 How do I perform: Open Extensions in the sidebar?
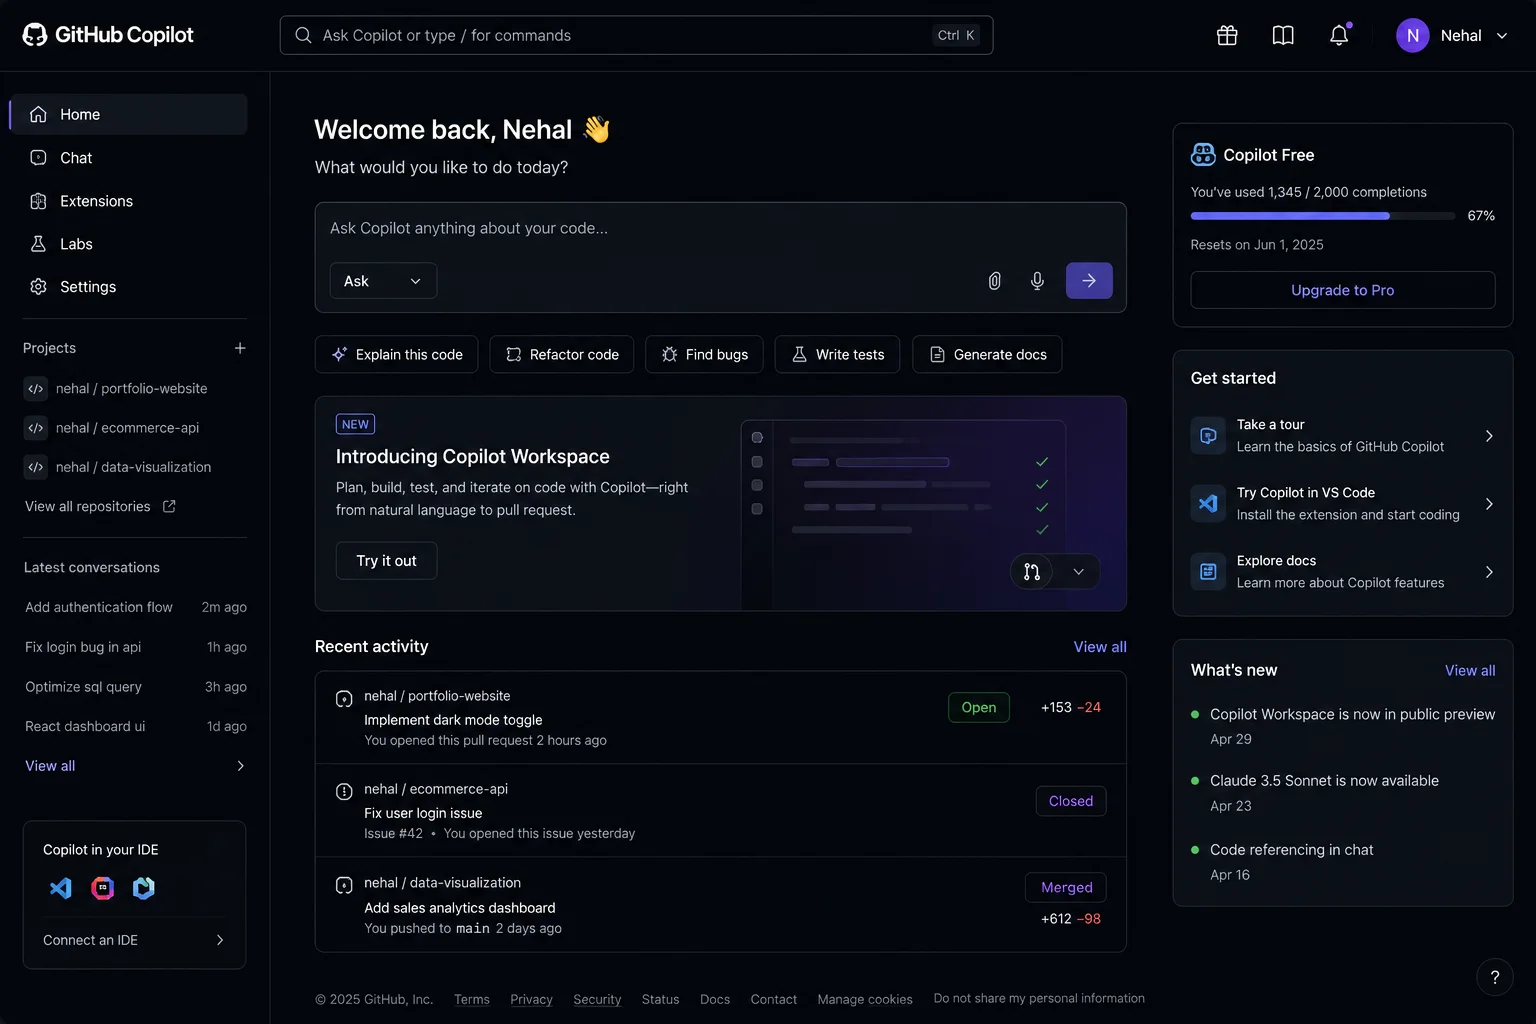[129, 201]
